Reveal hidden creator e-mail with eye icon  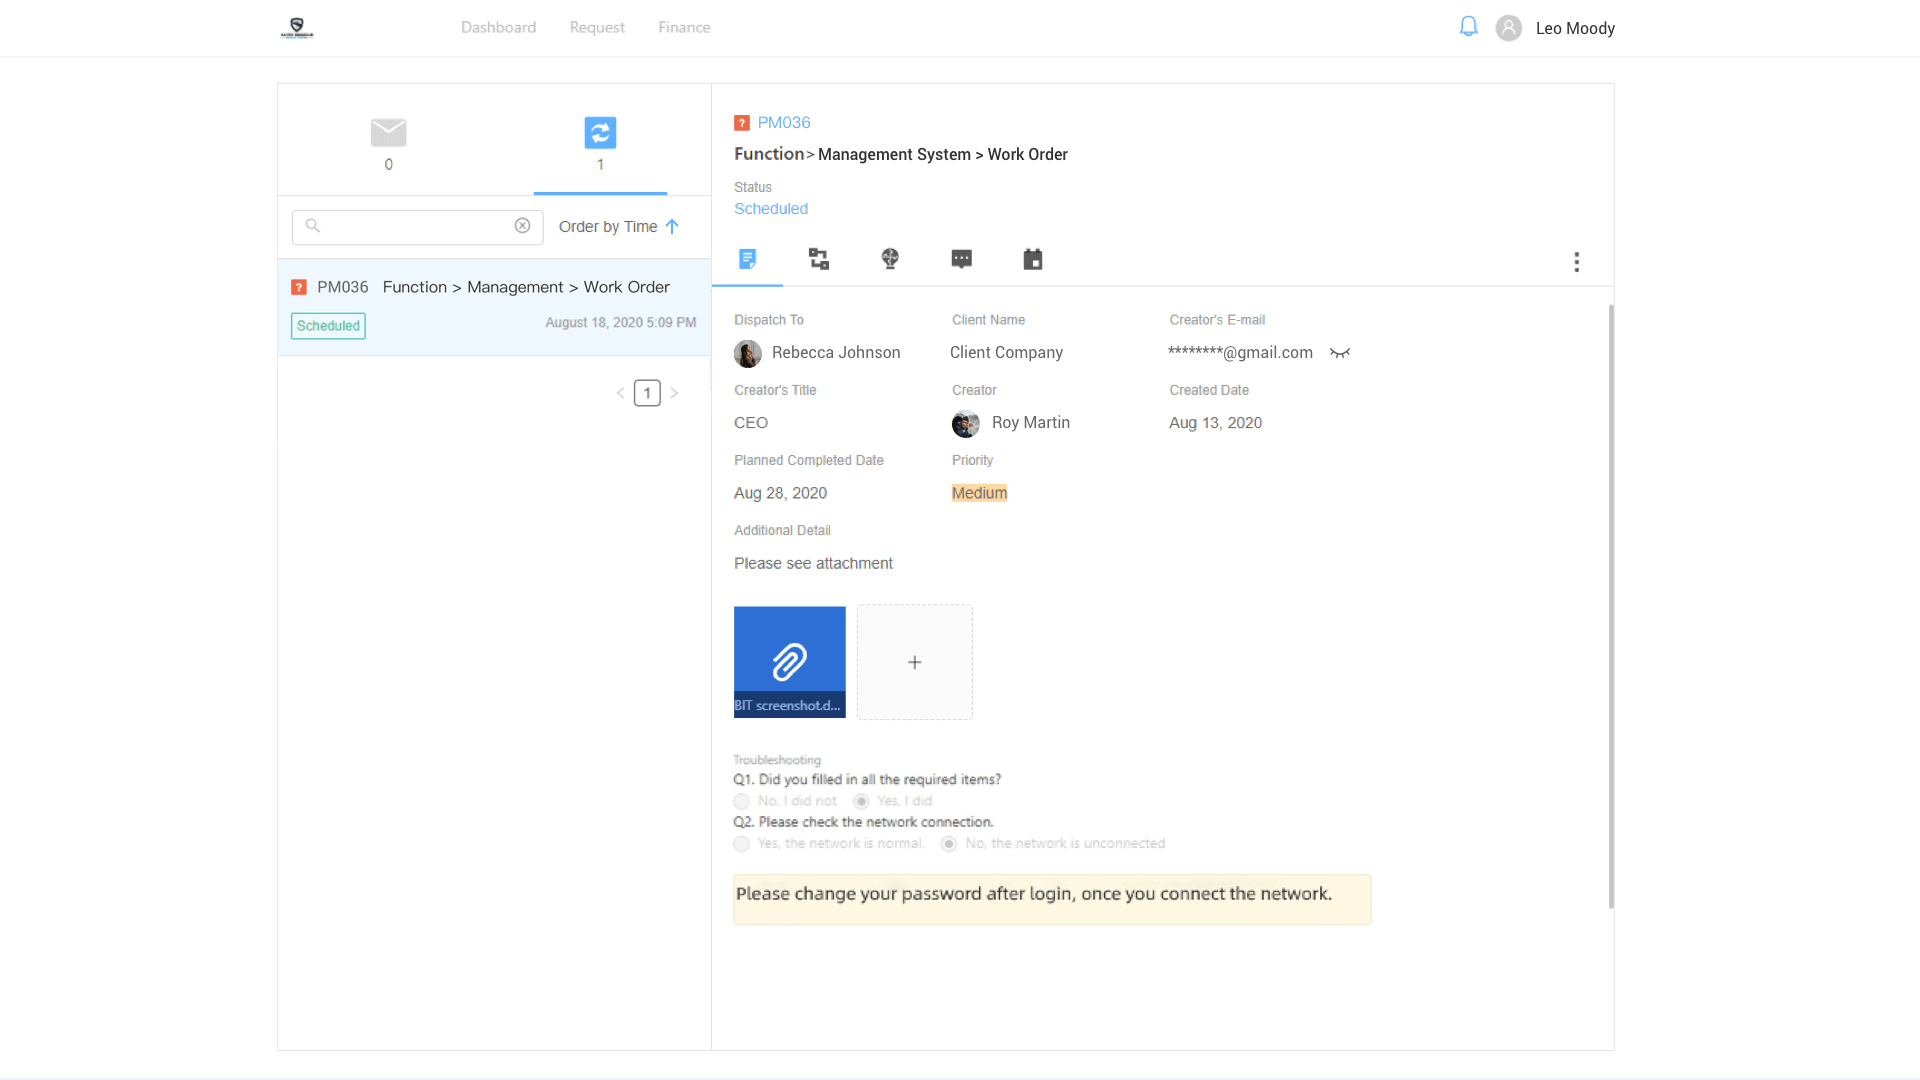tap(1340, 353)
